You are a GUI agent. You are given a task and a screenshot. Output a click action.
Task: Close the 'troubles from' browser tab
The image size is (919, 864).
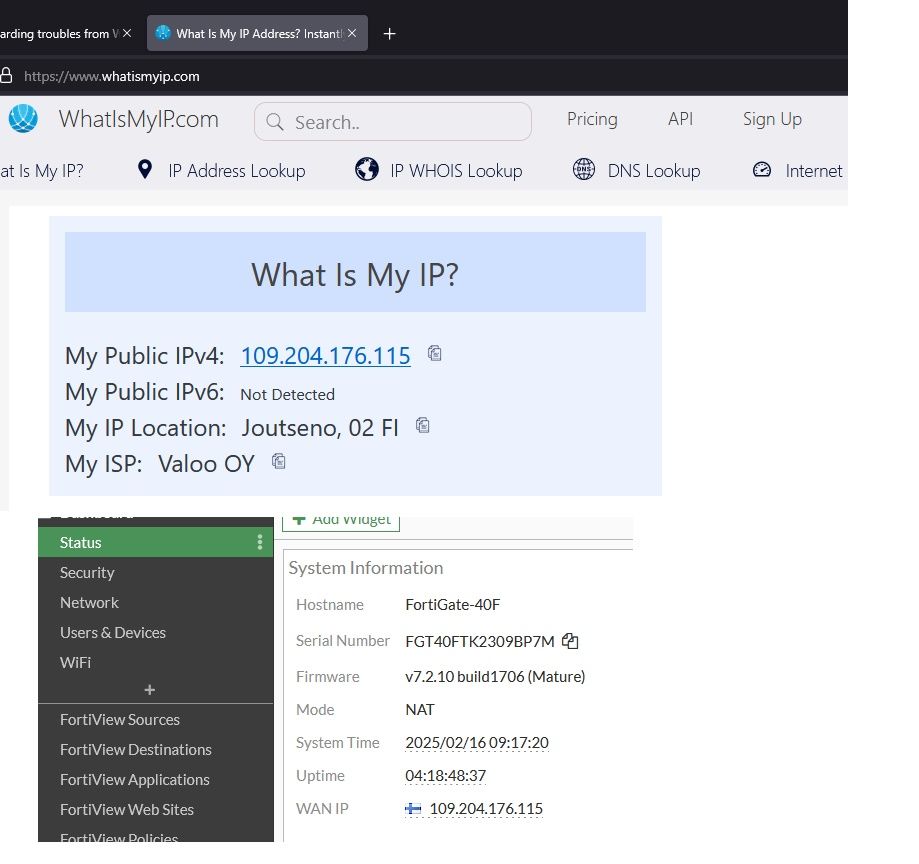pos(127,33)
